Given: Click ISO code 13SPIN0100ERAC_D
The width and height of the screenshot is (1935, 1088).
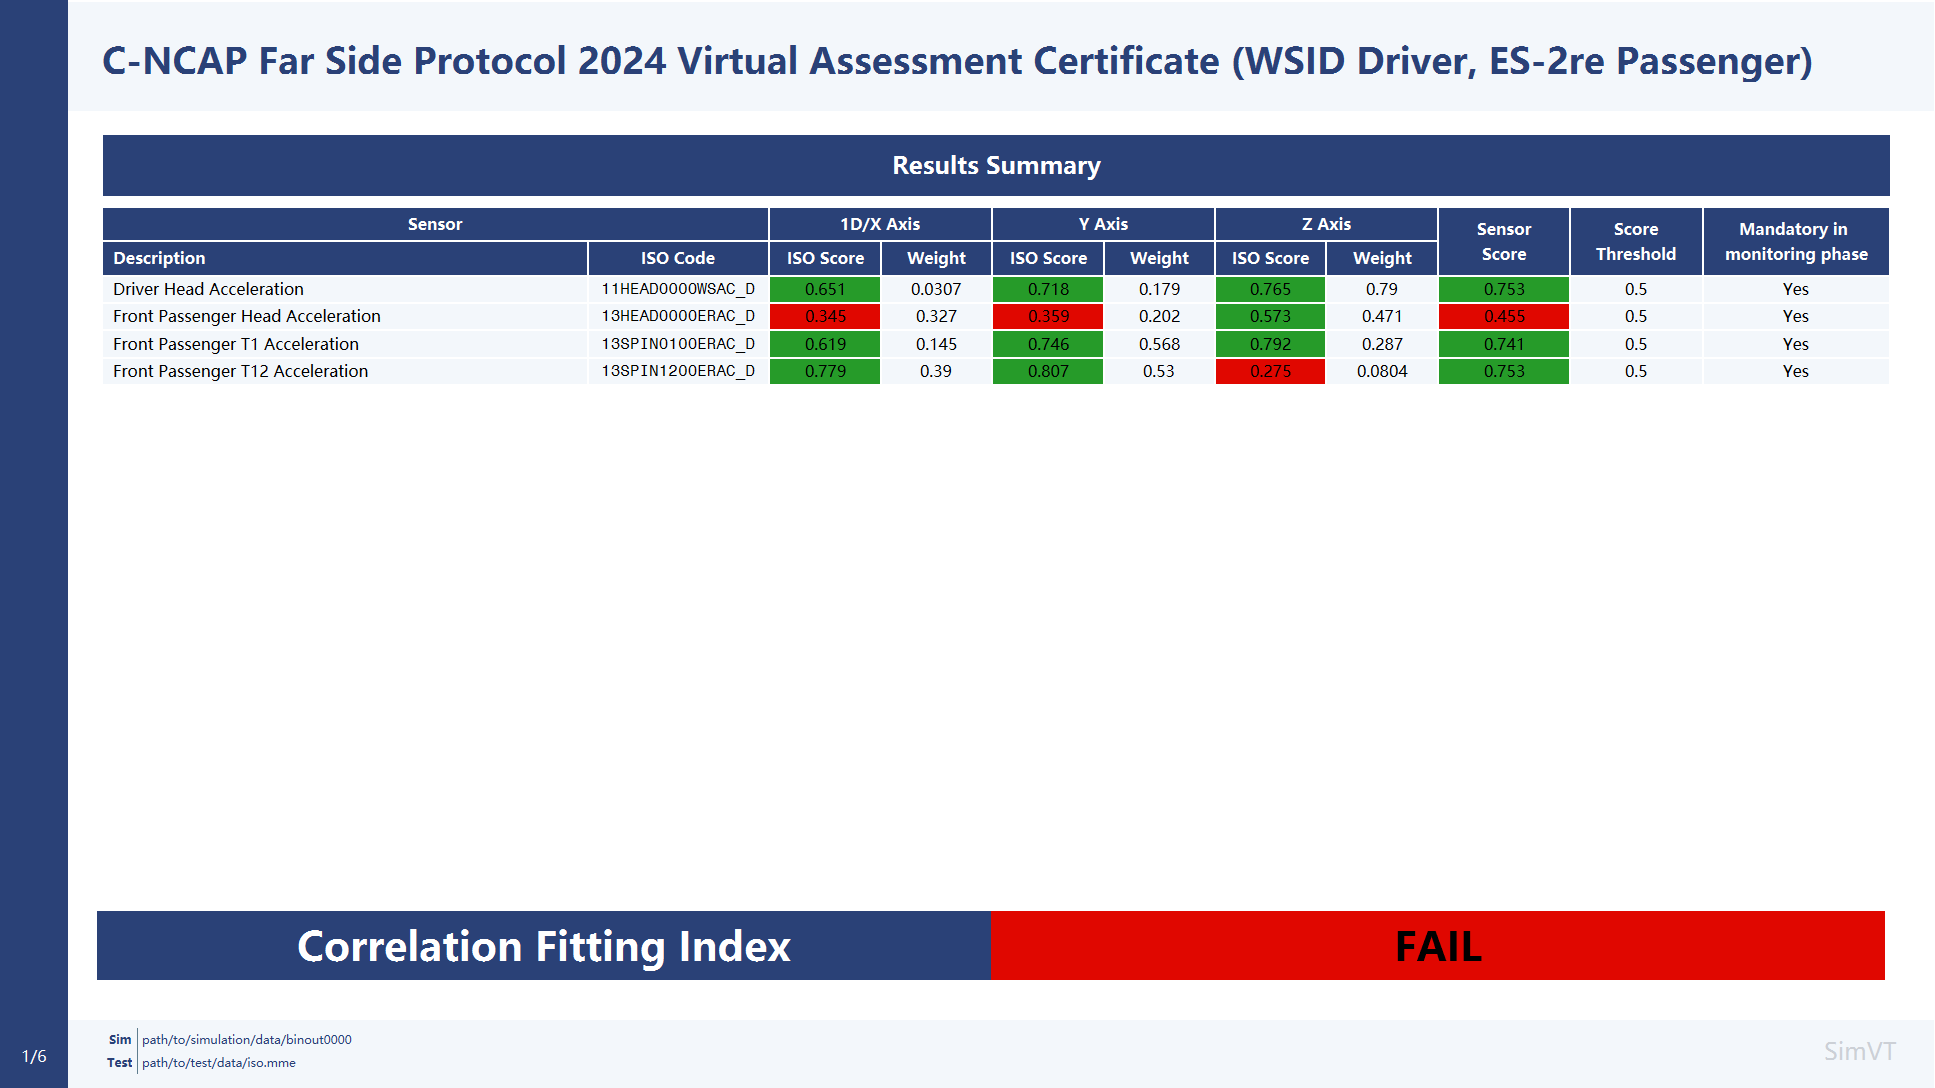Looking at the screenshot, I should click(678, 344).
